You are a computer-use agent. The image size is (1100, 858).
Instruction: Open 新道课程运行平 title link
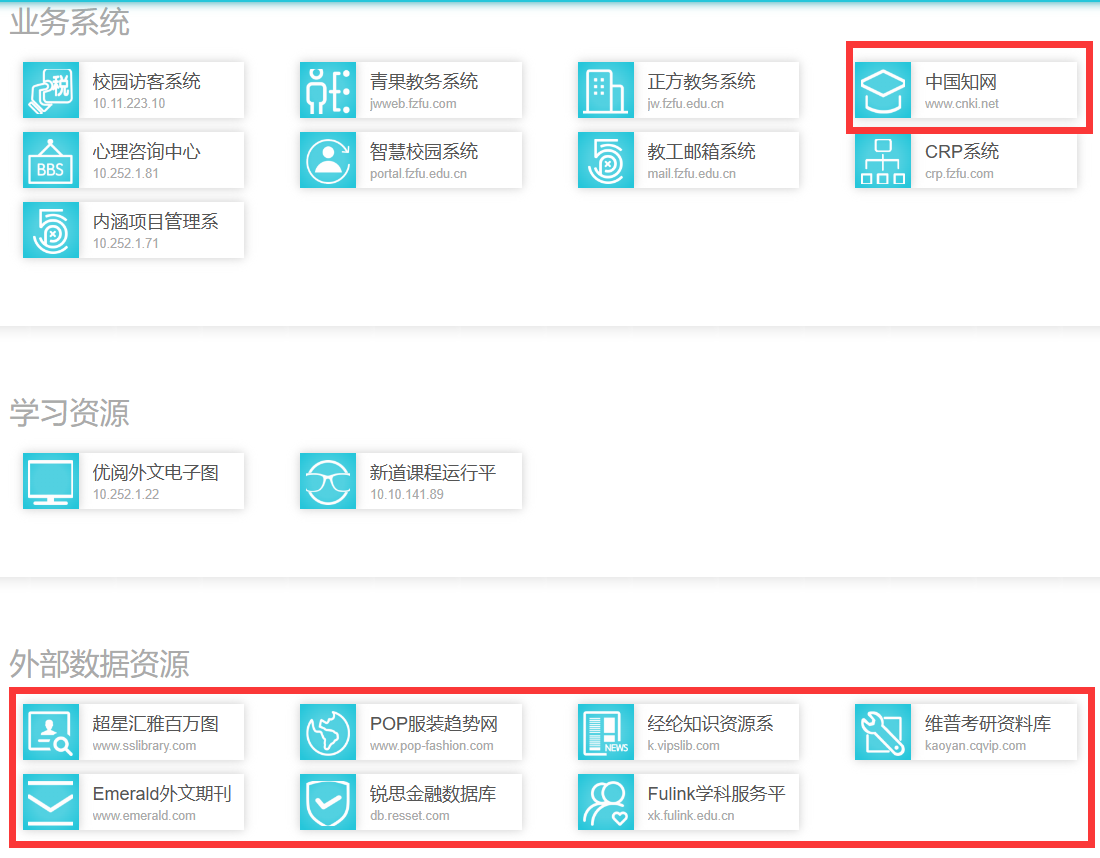point(433,472)
